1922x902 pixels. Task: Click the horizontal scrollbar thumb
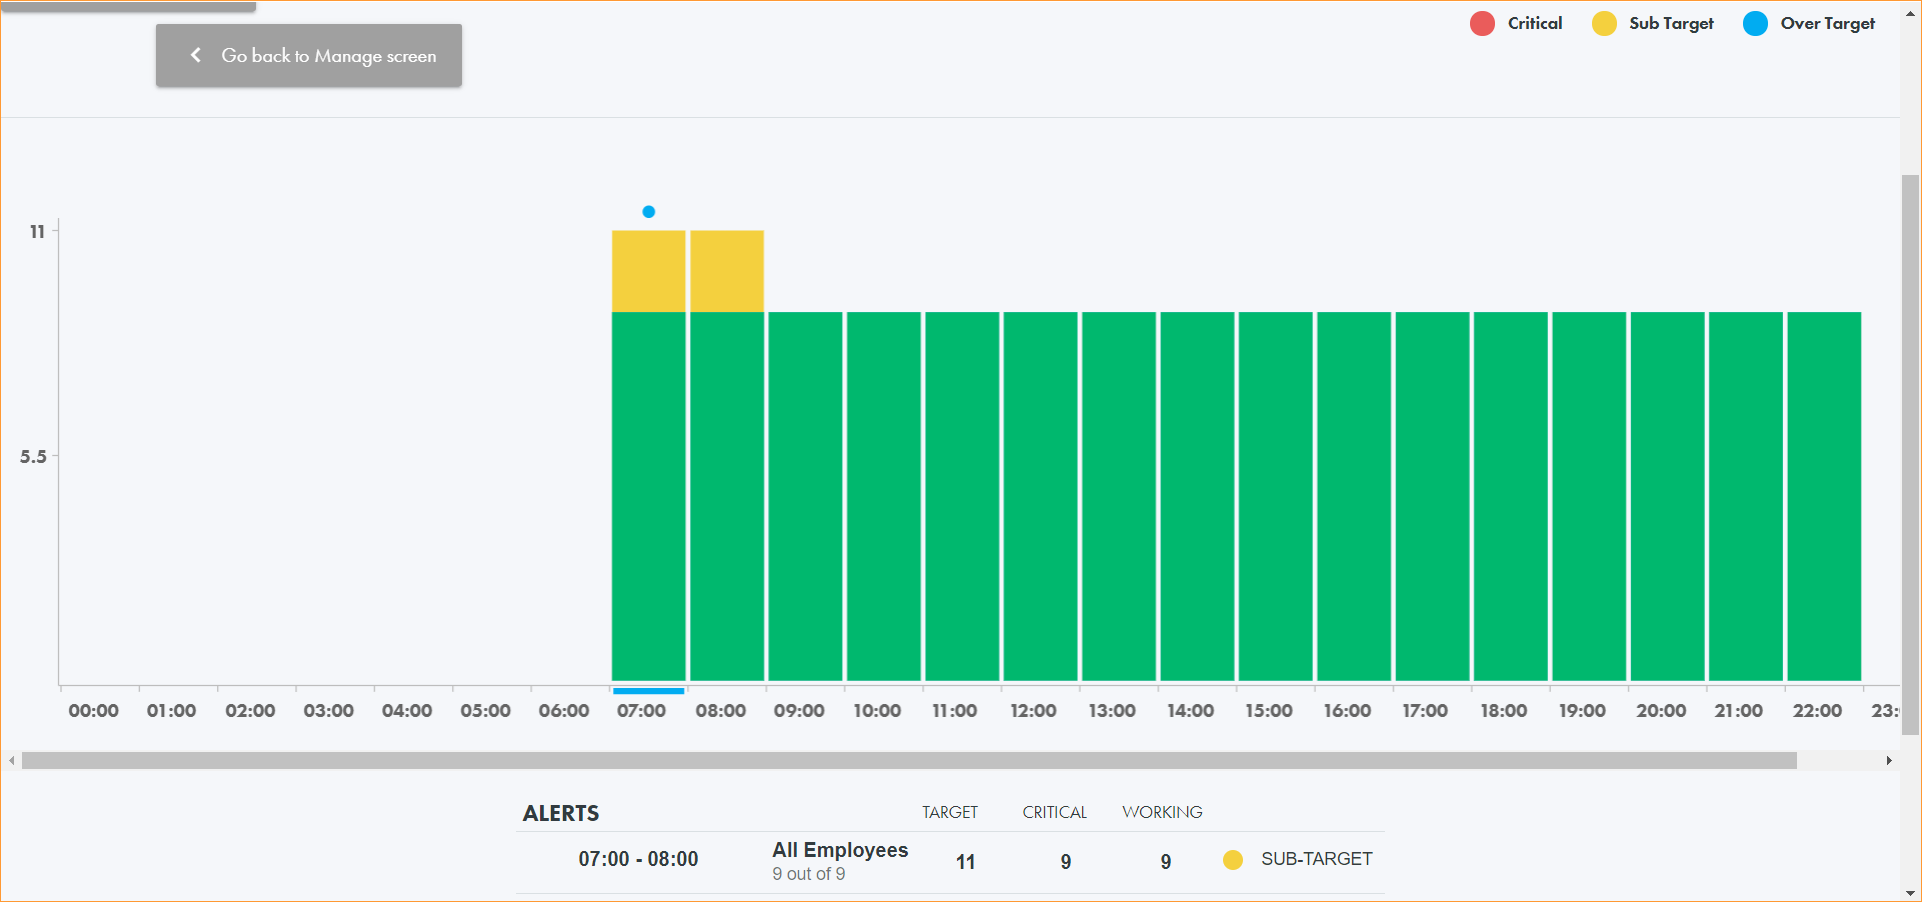pyautogui.click(x=908, y=761)
